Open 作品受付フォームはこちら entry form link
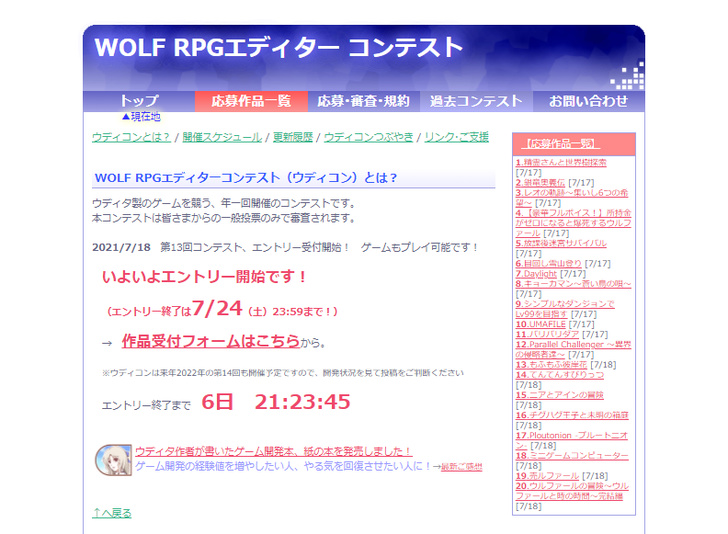728x534 pixels. [211, 341]
